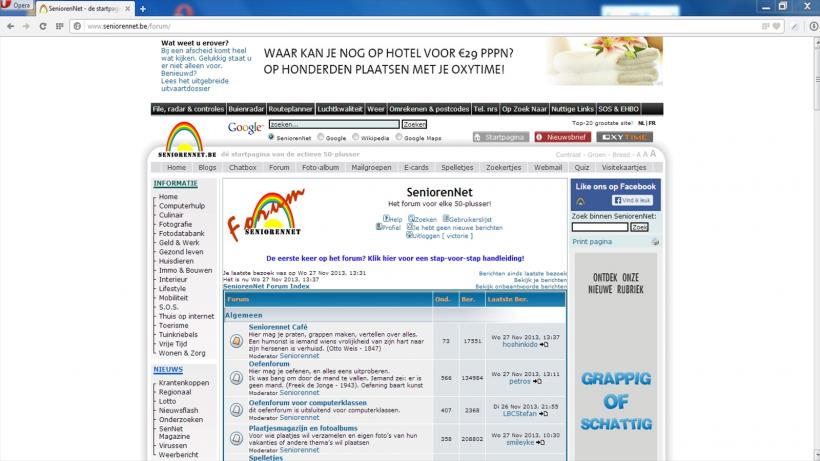Open the 'Omrekenen & postcodes' menu

pos(429,108)
